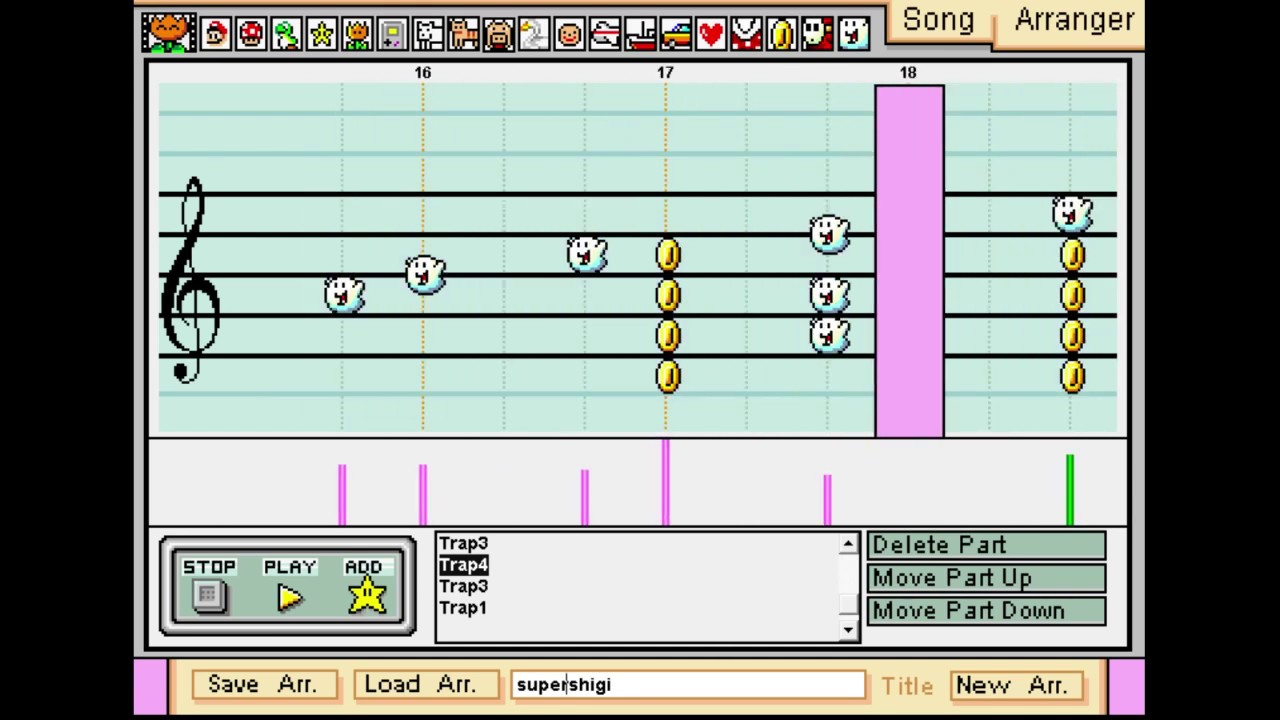
Task: Click the measure 17 marker number
Action: click(665, 73)
